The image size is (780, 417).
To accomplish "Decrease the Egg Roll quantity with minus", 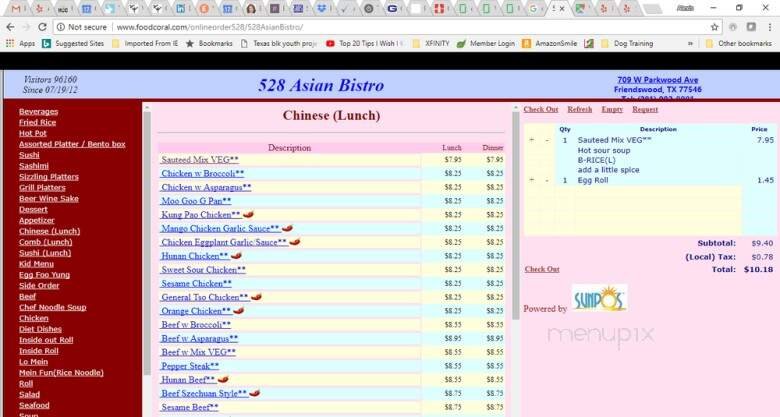I will (x=546, y=180).
